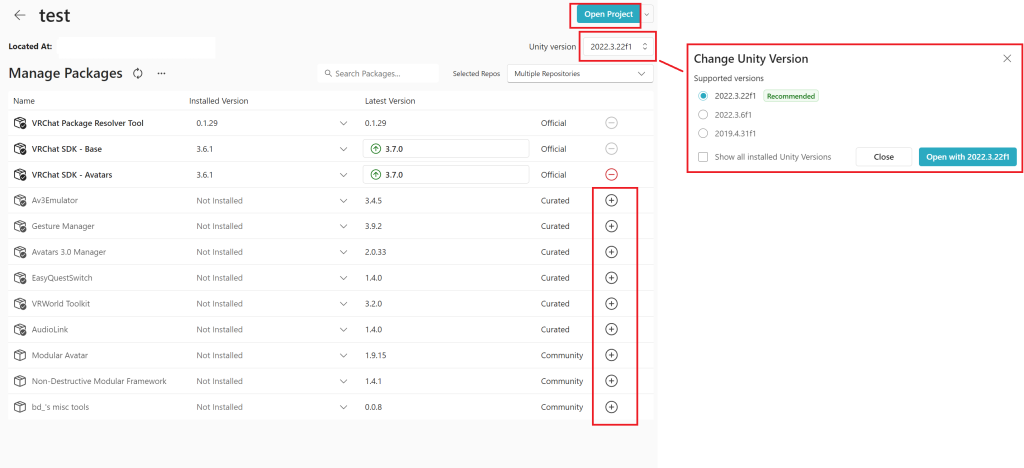Refresh packages with the reload icon

pos(137,73)
